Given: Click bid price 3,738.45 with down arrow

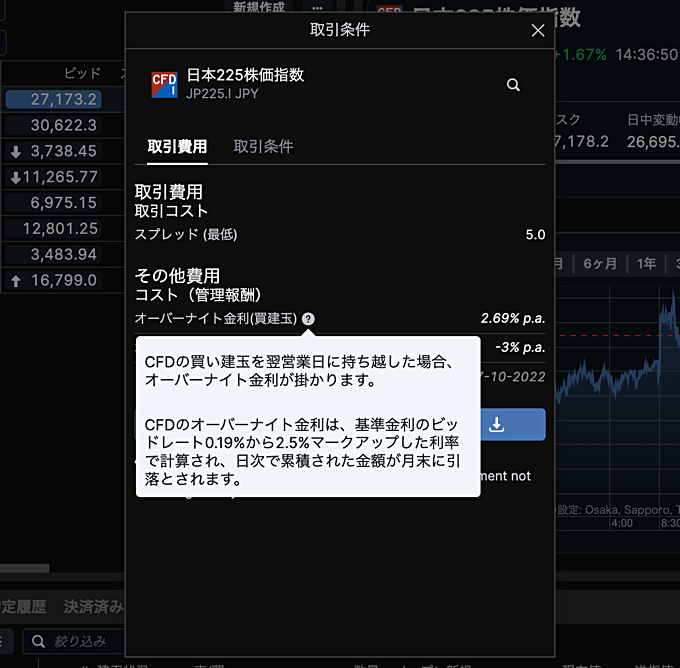Looking at the screenshot, I should click(x=54, y=151).
